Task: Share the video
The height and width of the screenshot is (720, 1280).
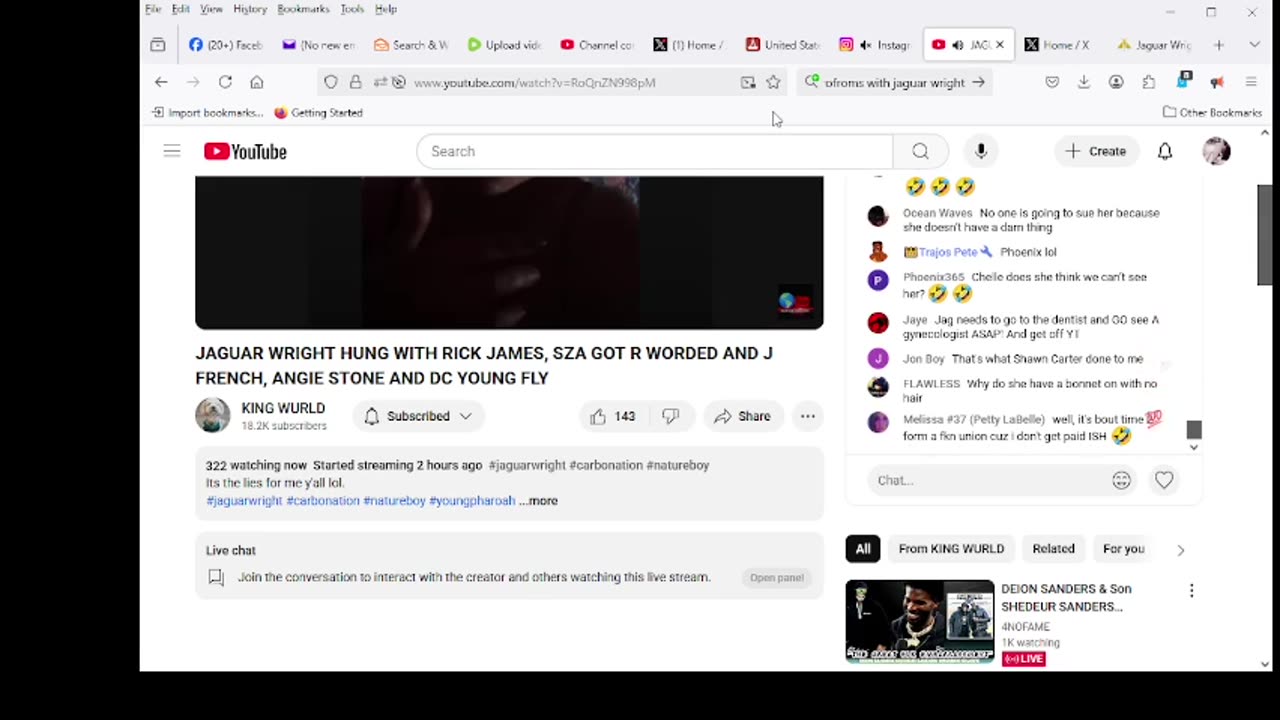Action: click(742, 416)
